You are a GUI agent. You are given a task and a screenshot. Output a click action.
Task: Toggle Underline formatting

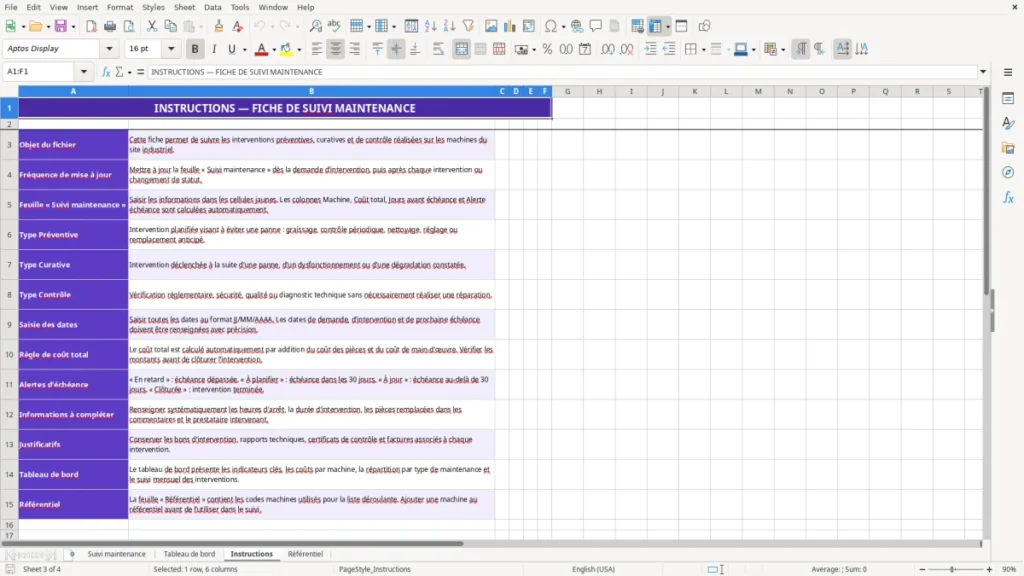coord(231,49)
